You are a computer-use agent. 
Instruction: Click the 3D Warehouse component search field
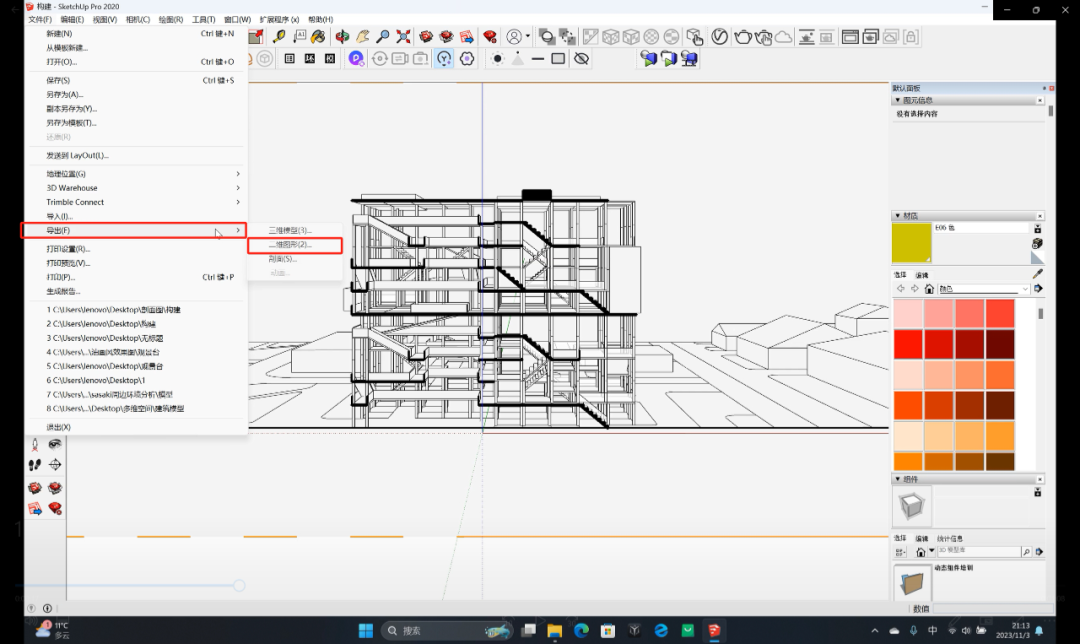pos(979,551)
